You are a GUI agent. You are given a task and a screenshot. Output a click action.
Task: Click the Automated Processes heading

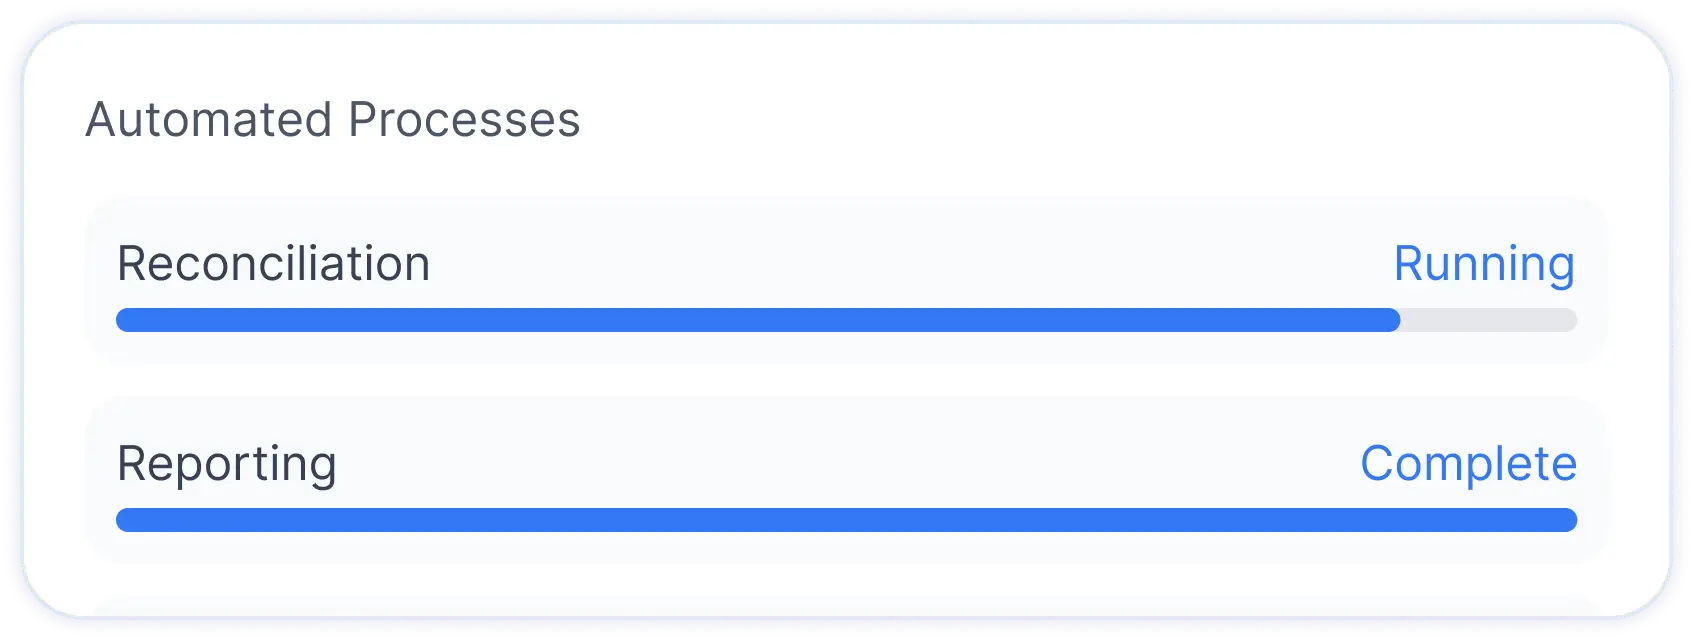(x=332, y=120)
